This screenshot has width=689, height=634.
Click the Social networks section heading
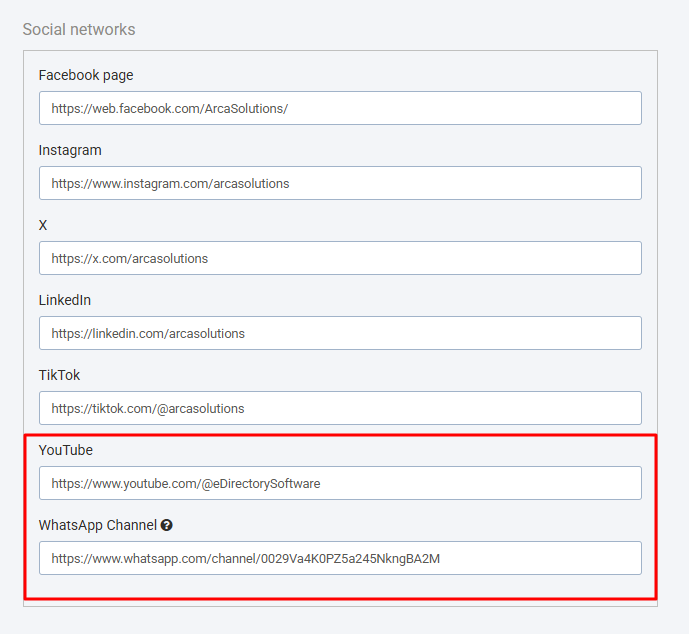pos(79,29)
